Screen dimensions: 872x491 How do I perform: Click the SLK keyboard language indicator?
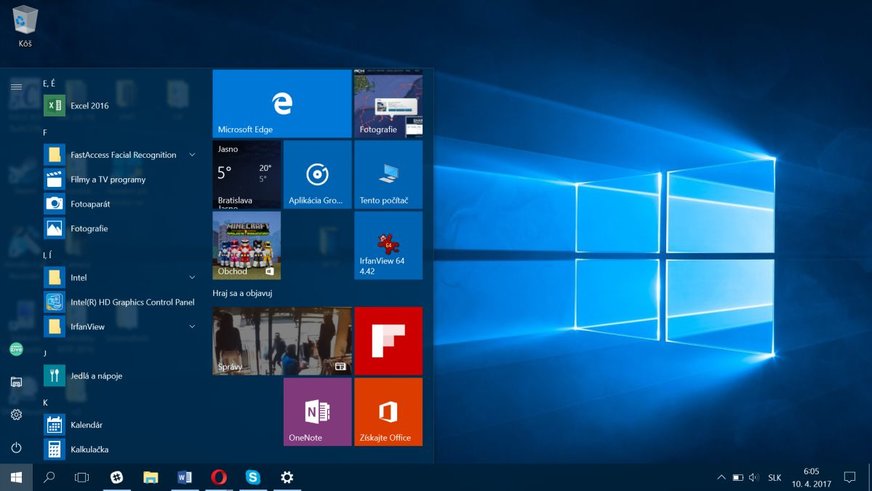point(774,478)
